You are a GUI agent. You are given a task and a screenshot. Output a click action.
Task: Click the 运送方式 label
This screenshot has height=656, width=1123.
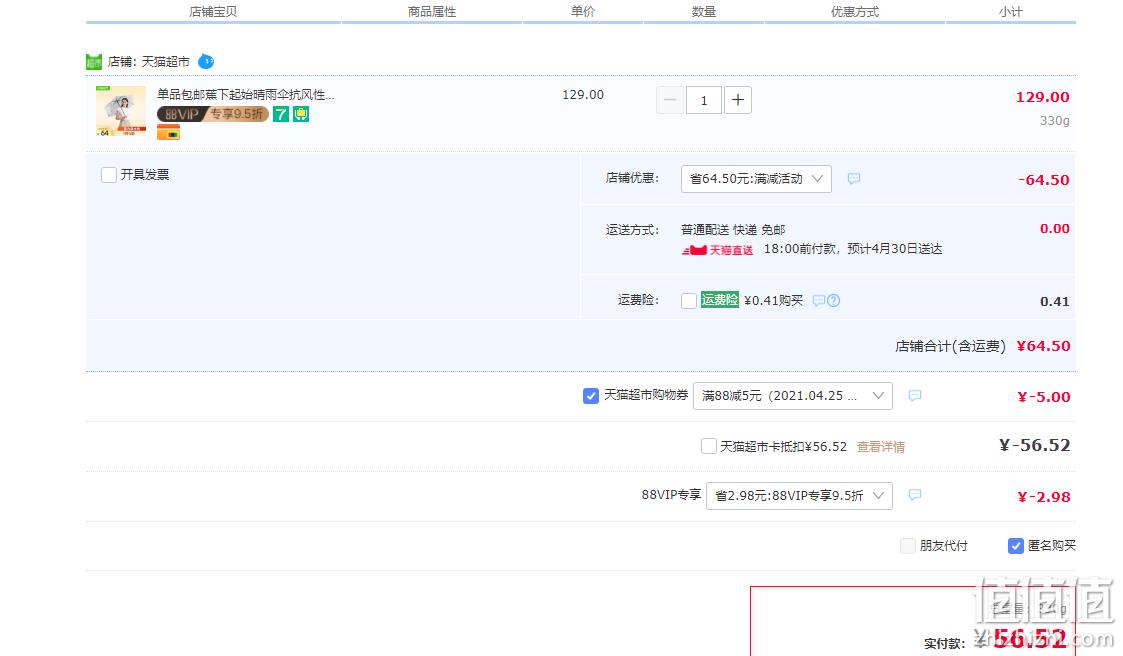coord(632,230)
